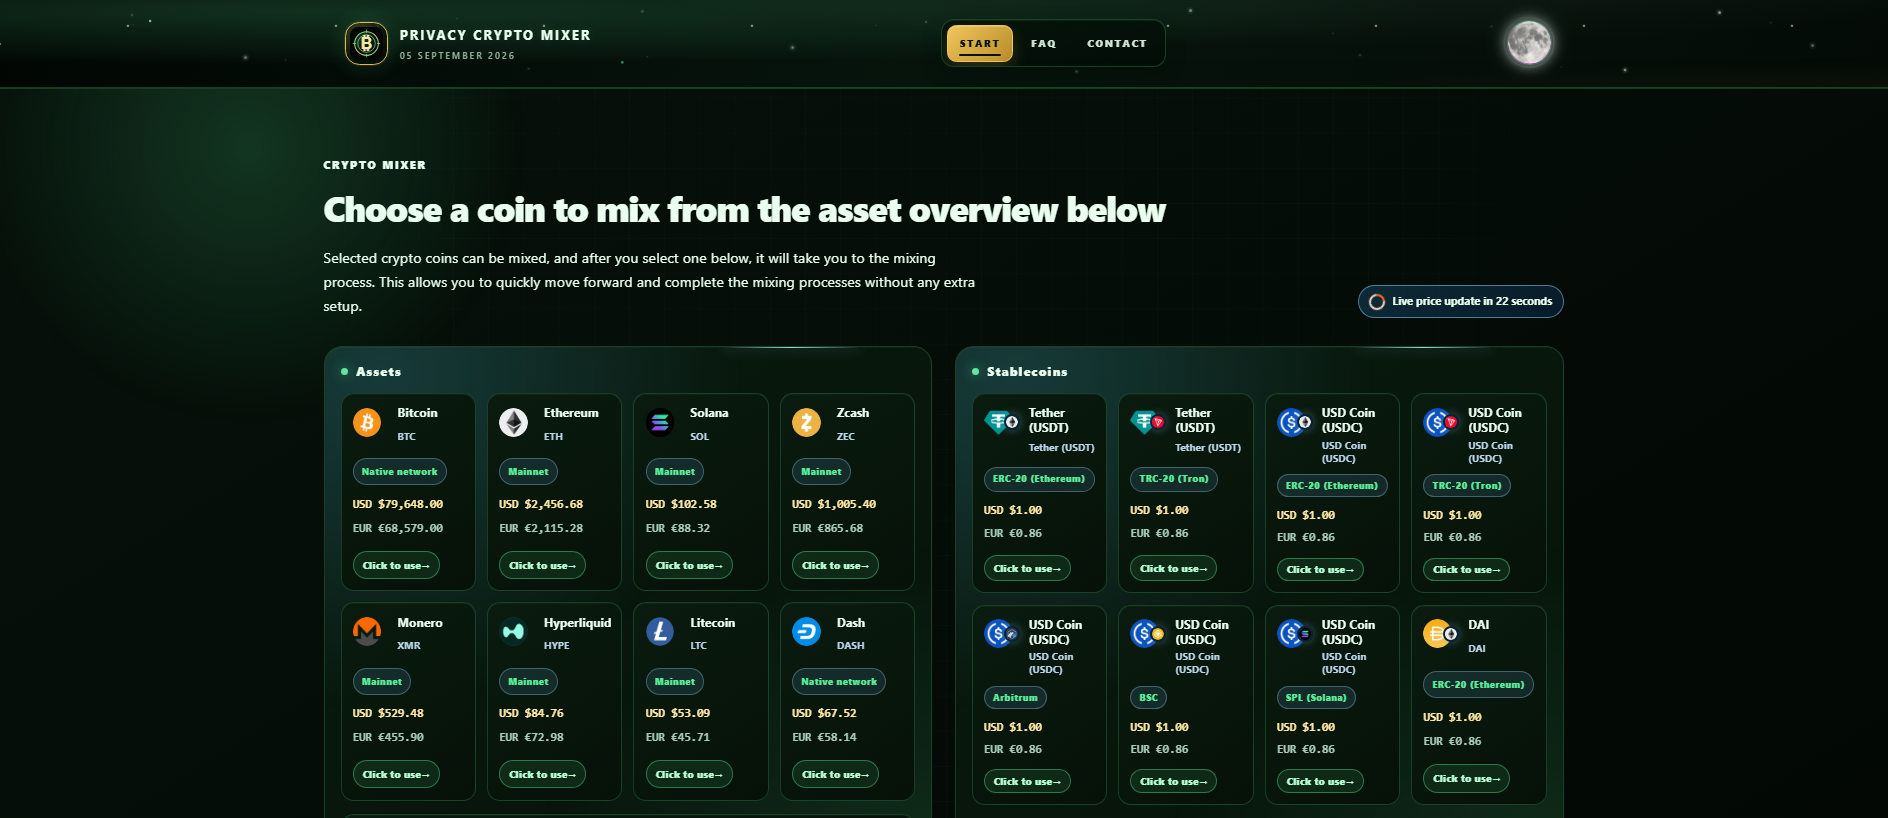The width and height of the screenshot is (1888, 818).
Task: Click the USD Coin ERC-20 icon
Action: [x=1294, y=422]
